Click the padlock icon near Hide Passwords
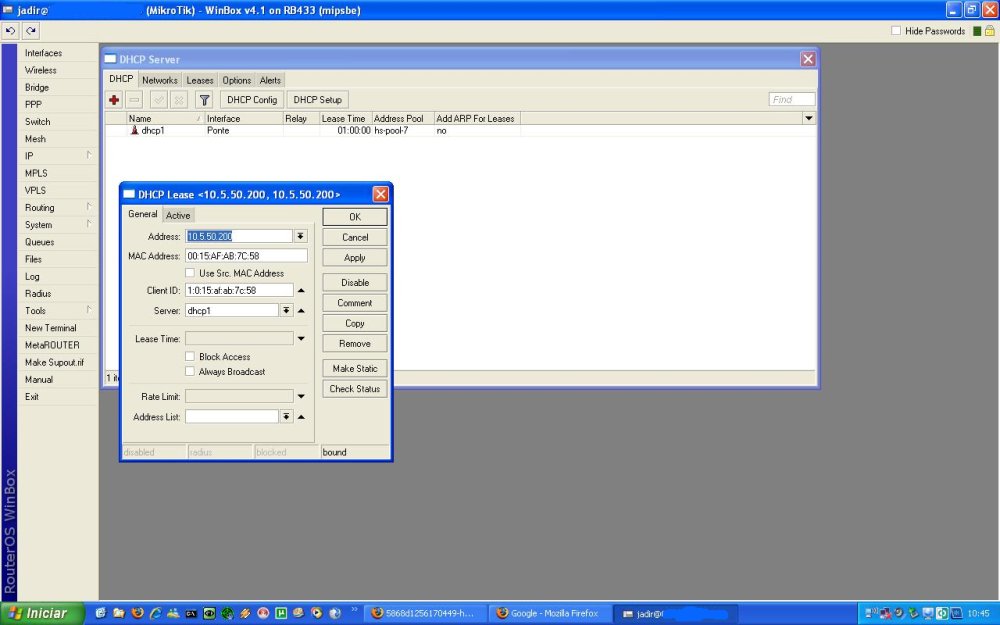The height and width of the screenshot is (625, 1000). [x=989, y=31]
